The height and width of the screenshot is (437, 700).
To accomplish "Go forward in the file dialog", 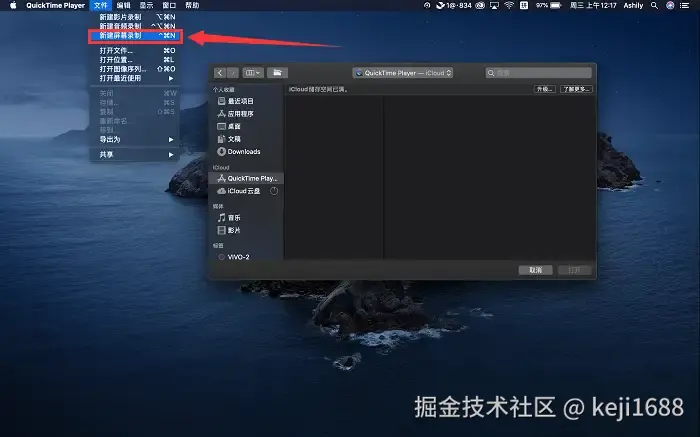I will (233, 73).
